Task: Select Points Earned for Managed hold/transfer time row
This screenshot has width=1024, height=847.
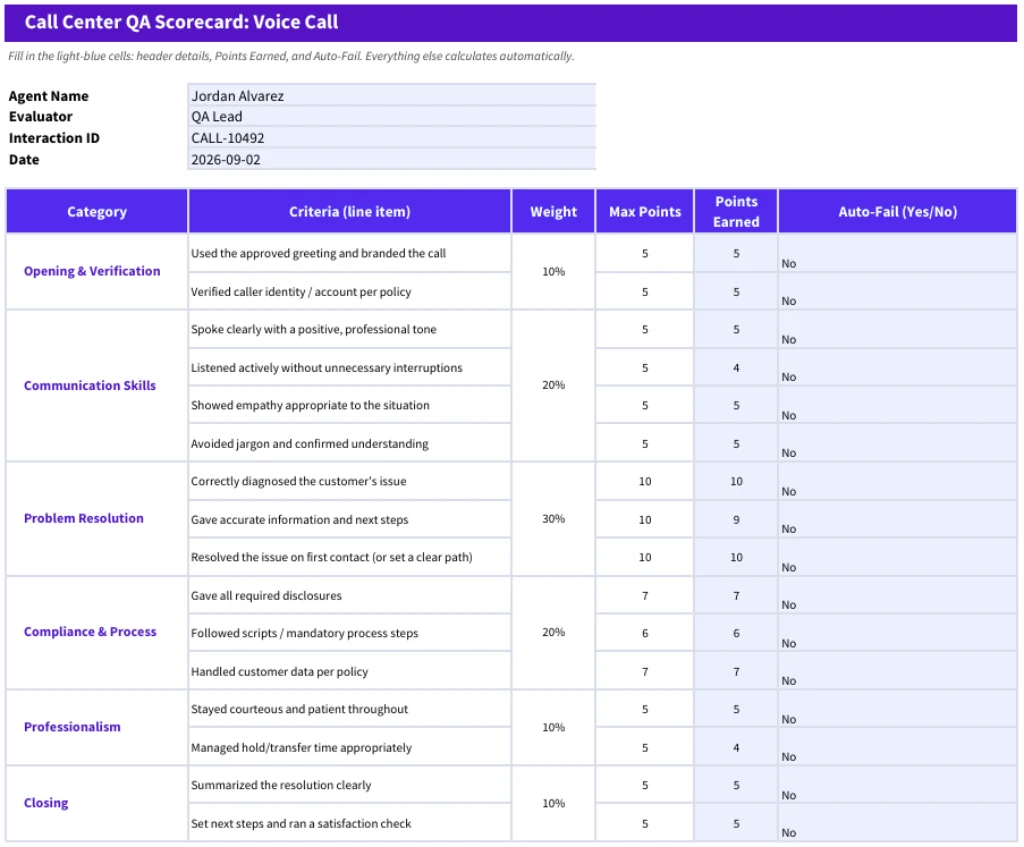Action: point(736,748)
